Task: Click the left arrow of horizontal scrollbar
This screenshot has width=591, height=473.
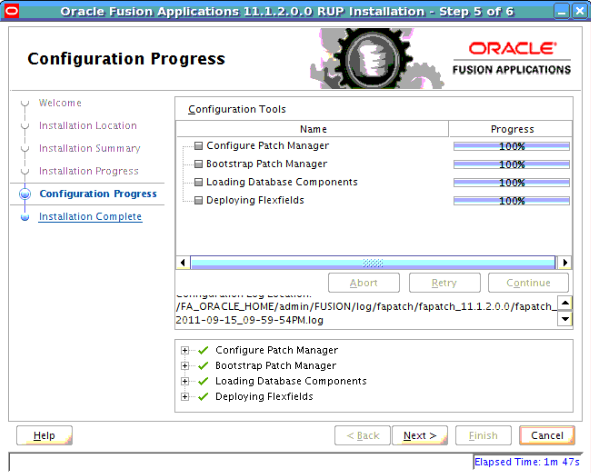Action: pos(183,262)
